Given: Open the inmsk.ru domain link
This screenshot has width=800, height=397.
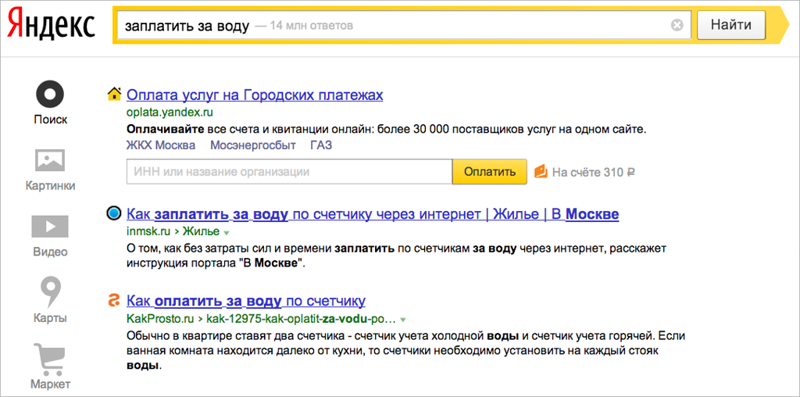Looking at the screenshot, I should tap(148, 232).
